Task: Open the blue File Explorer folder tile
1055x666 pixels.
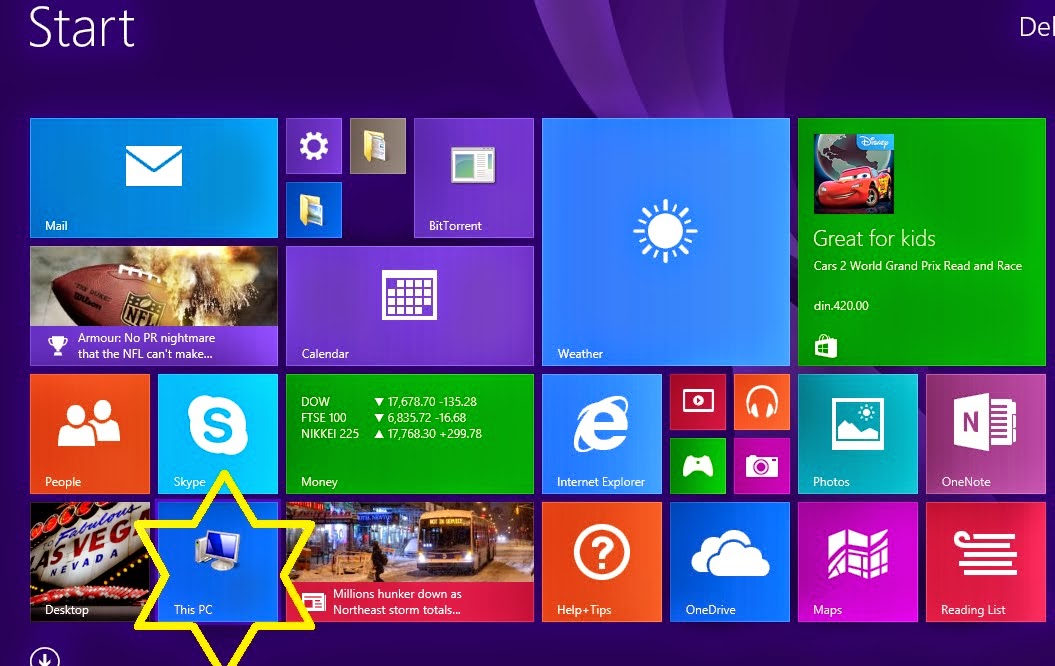Action: 314,210
